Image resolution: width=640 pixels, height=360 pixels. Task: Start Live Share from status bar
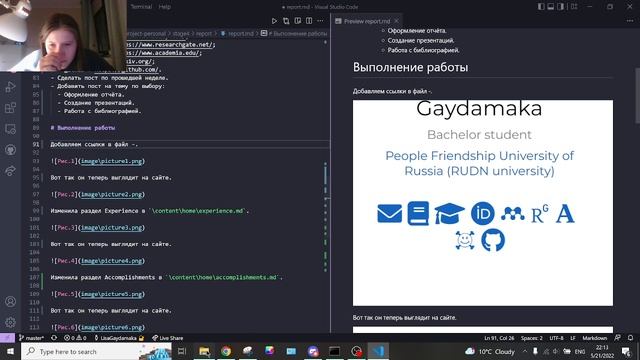click(x=167, y=338)
